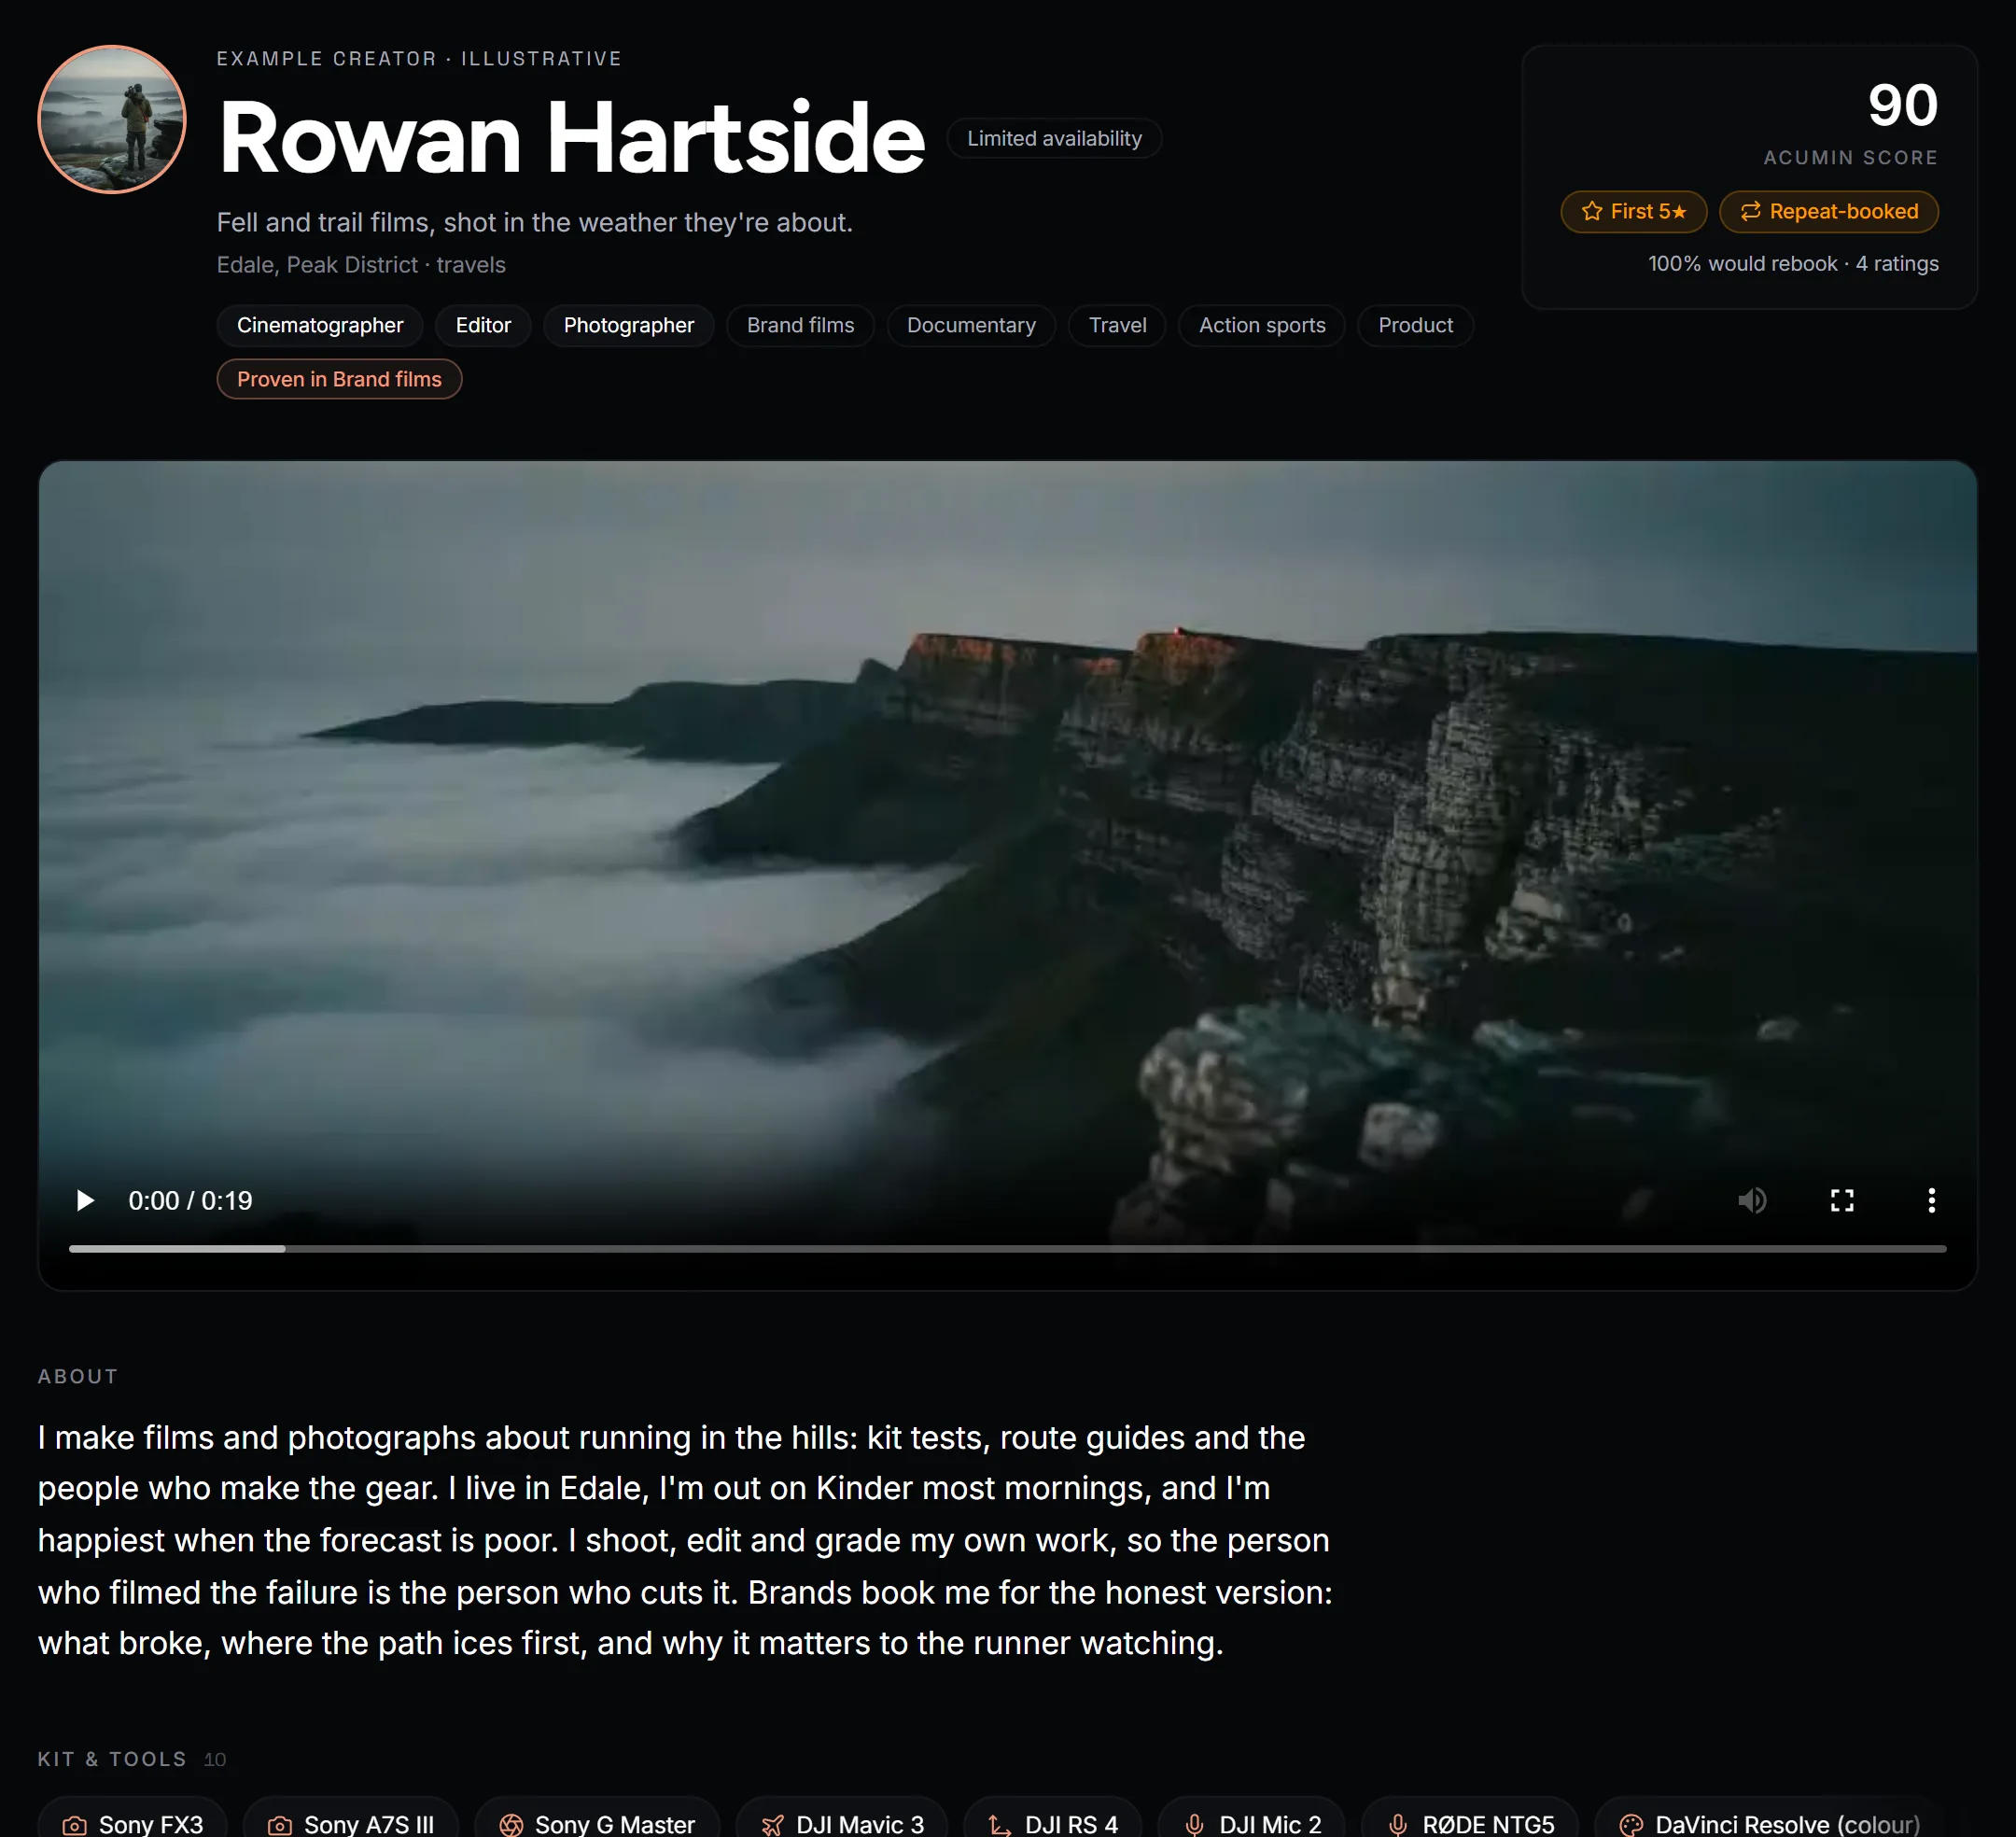Click the '100% would rebook · 4 ratings' text

[x=1793, y=263]
